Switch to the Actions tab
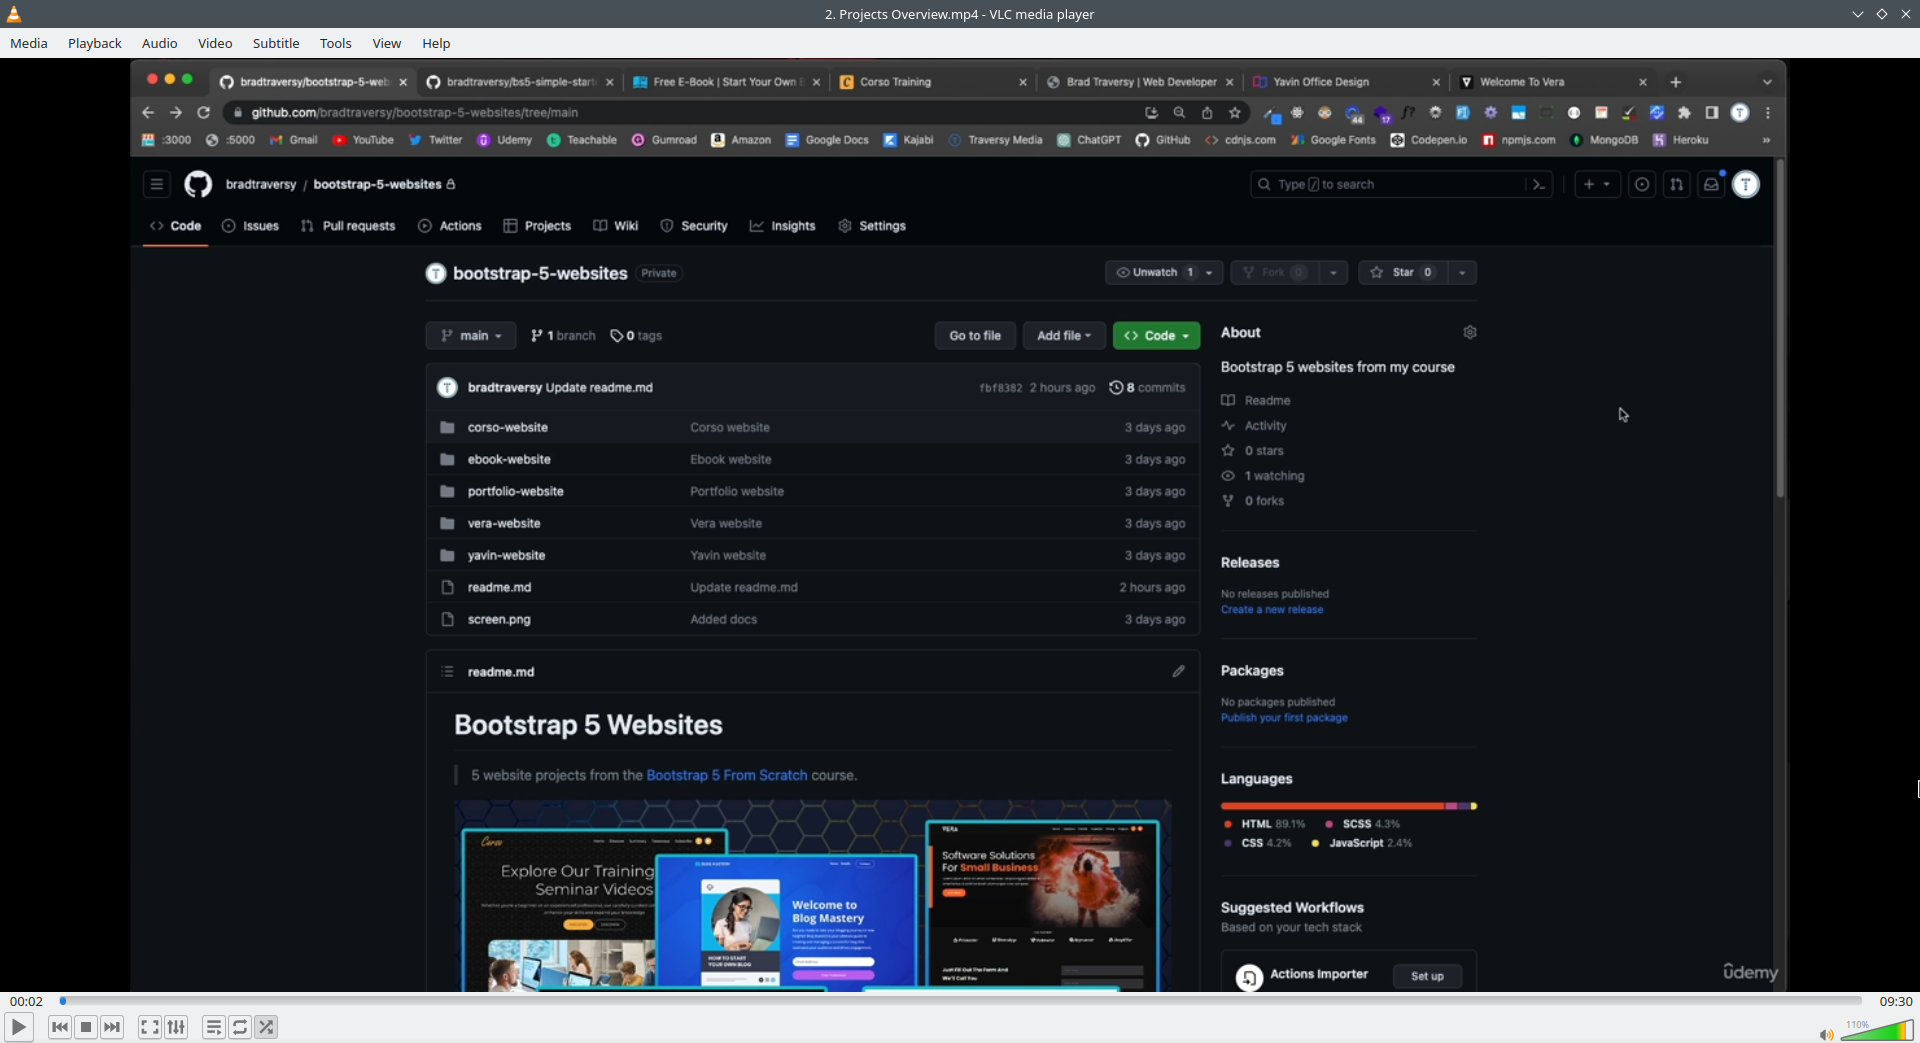Viewport: 1920px width, 1043px height. tap(450, 226)
